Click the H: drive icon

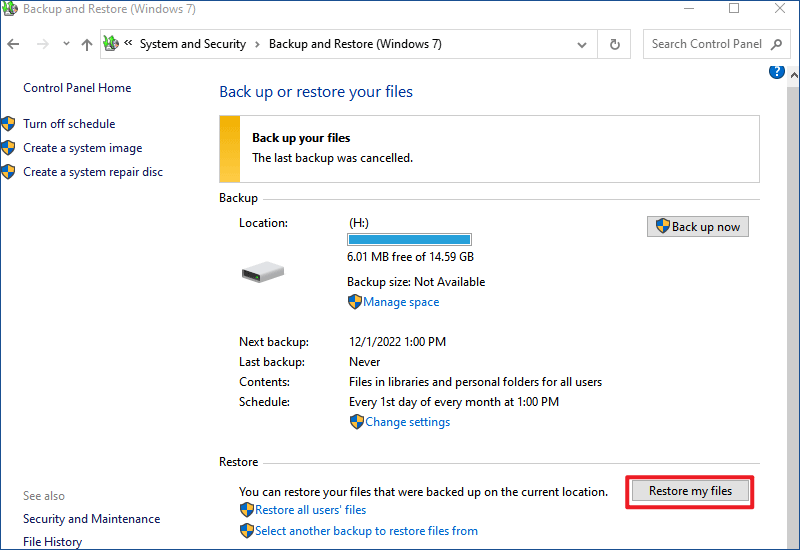[x=263, y=272]
